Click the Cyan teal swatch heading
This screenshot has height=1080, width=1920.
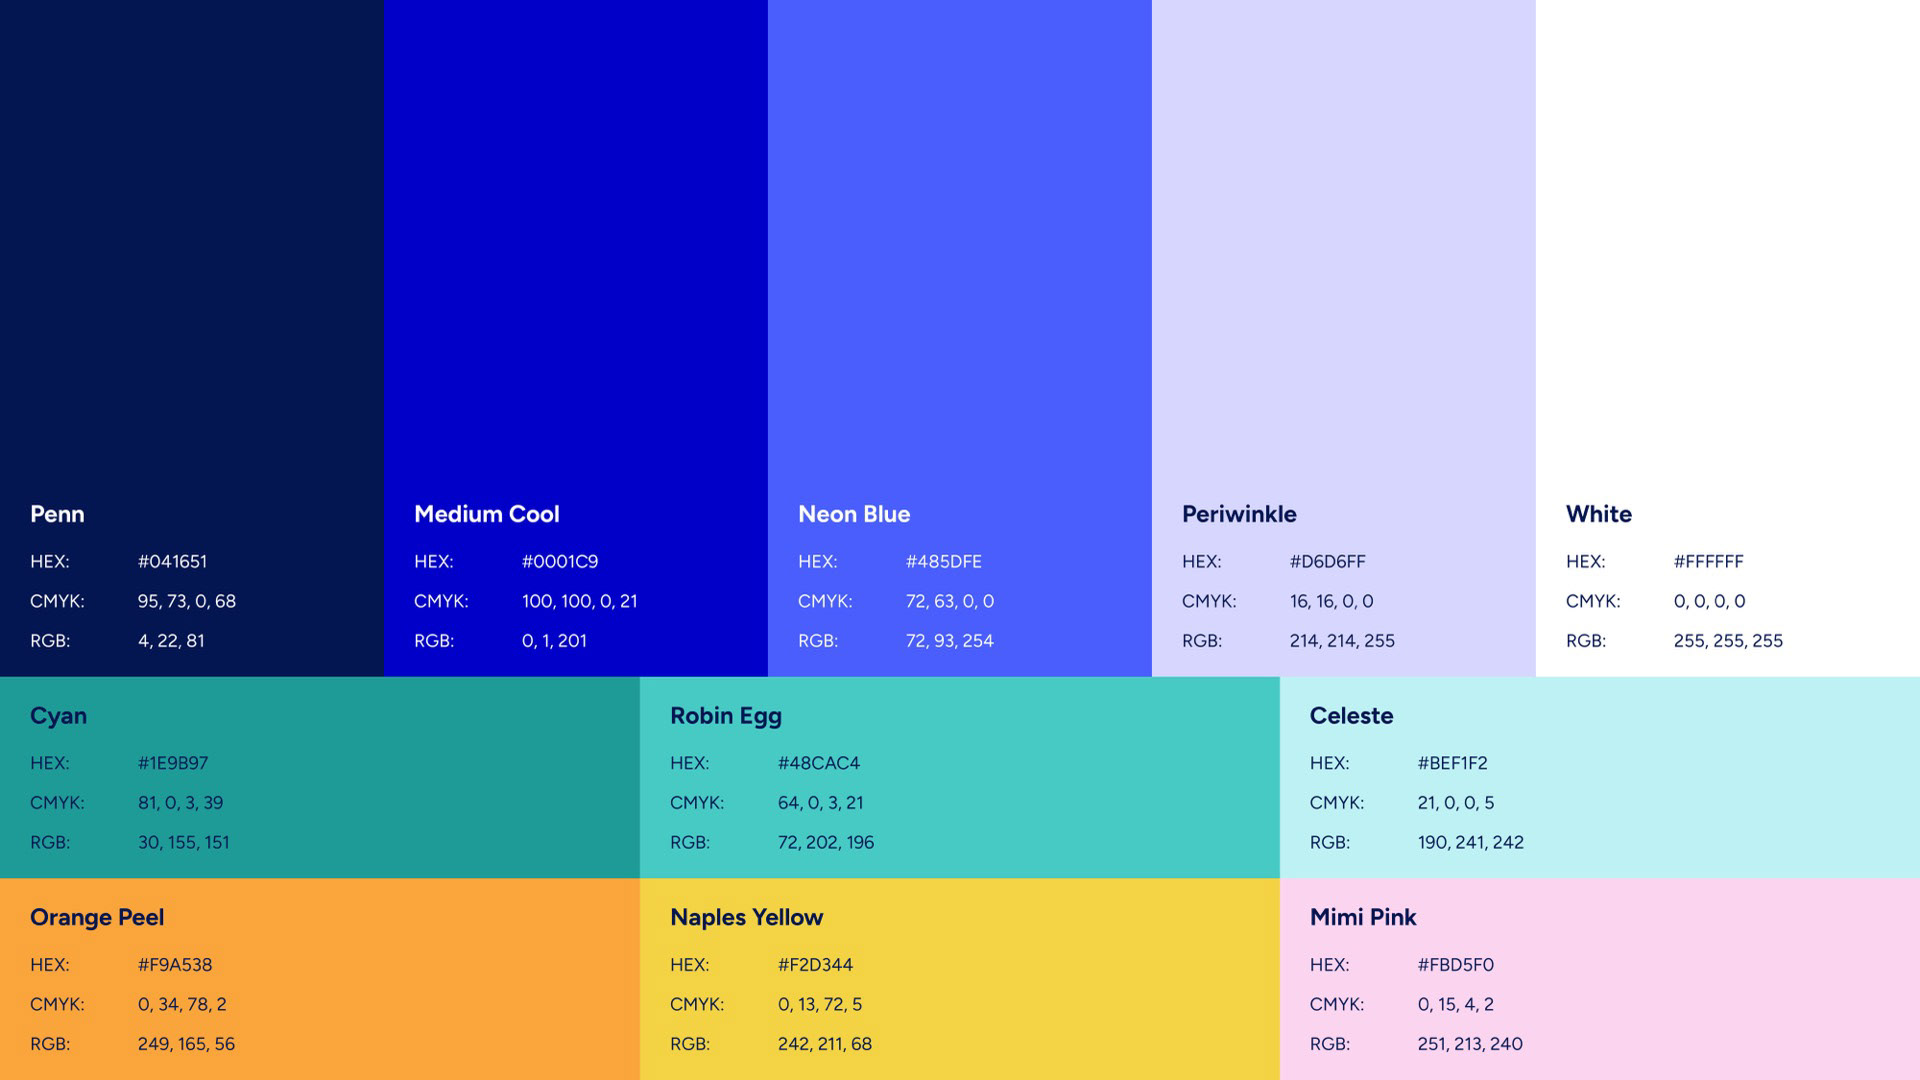[58, 716]
